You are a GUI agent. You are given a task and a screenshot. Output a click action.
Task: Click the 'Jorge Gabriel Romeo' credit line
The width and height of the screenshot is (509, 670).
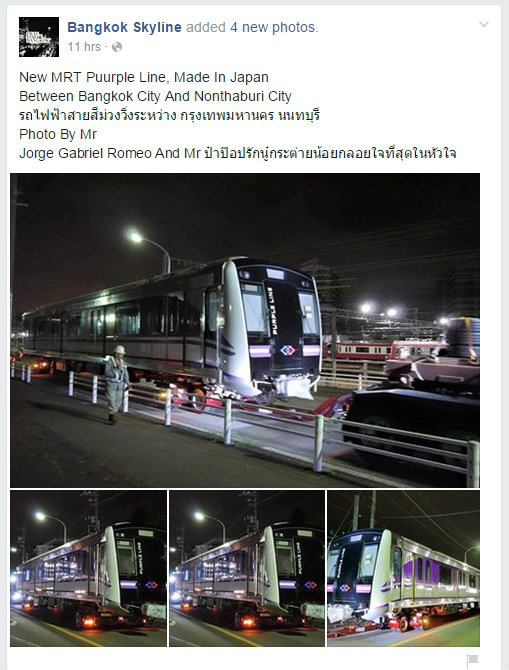238,153
